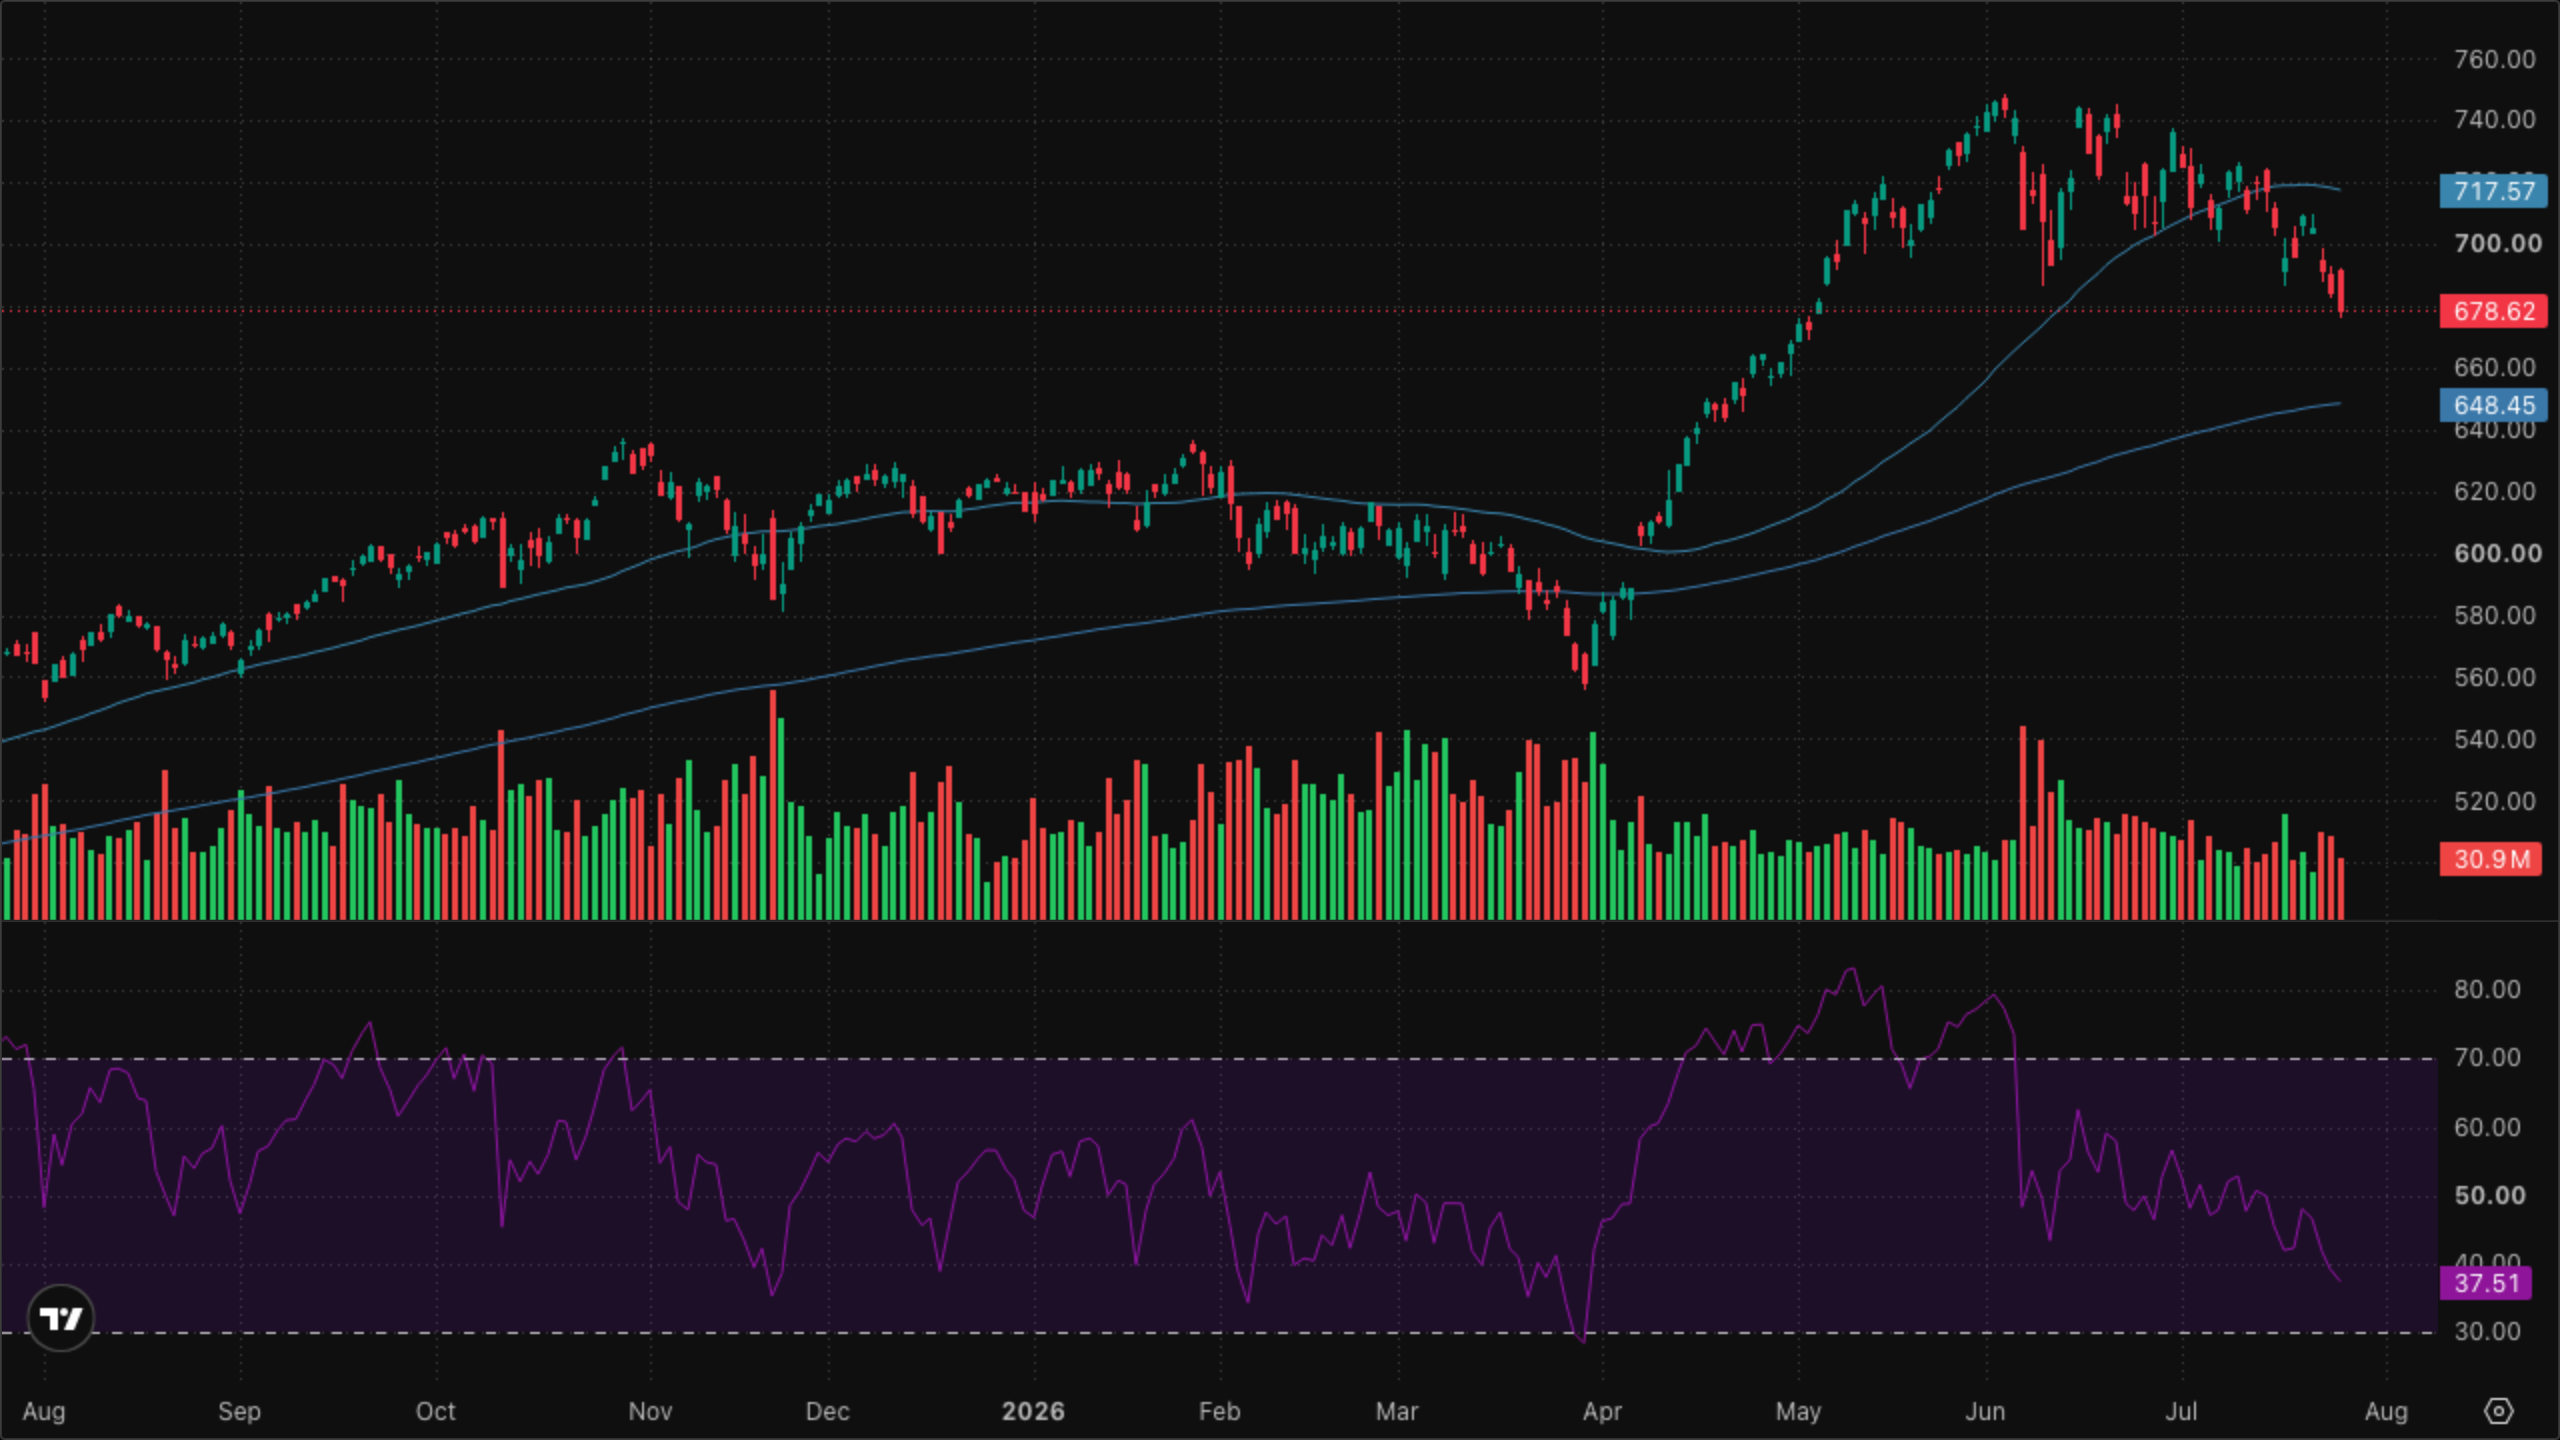Click the 30.9 M volume label

pos(2490,859)
